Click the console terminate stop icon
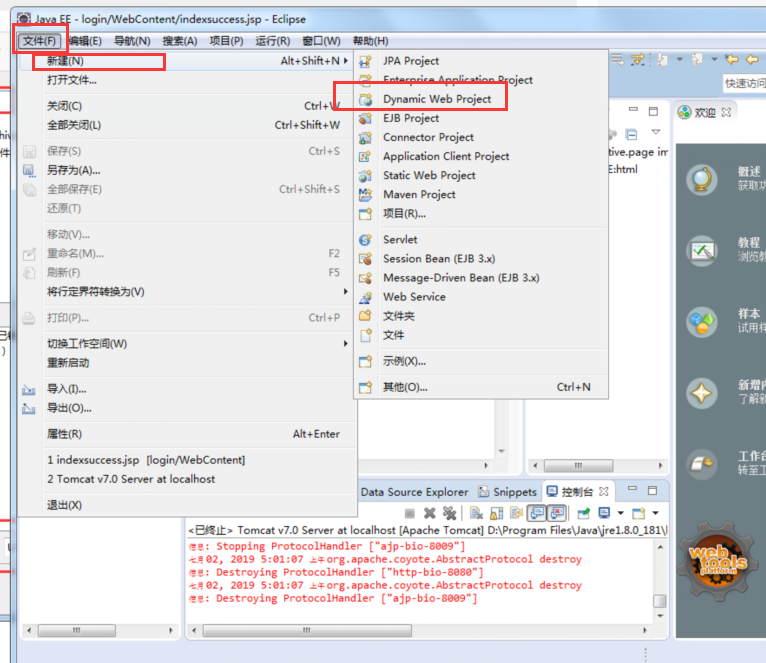The width and height of the screenshot is (766, 663). [410, 513]
